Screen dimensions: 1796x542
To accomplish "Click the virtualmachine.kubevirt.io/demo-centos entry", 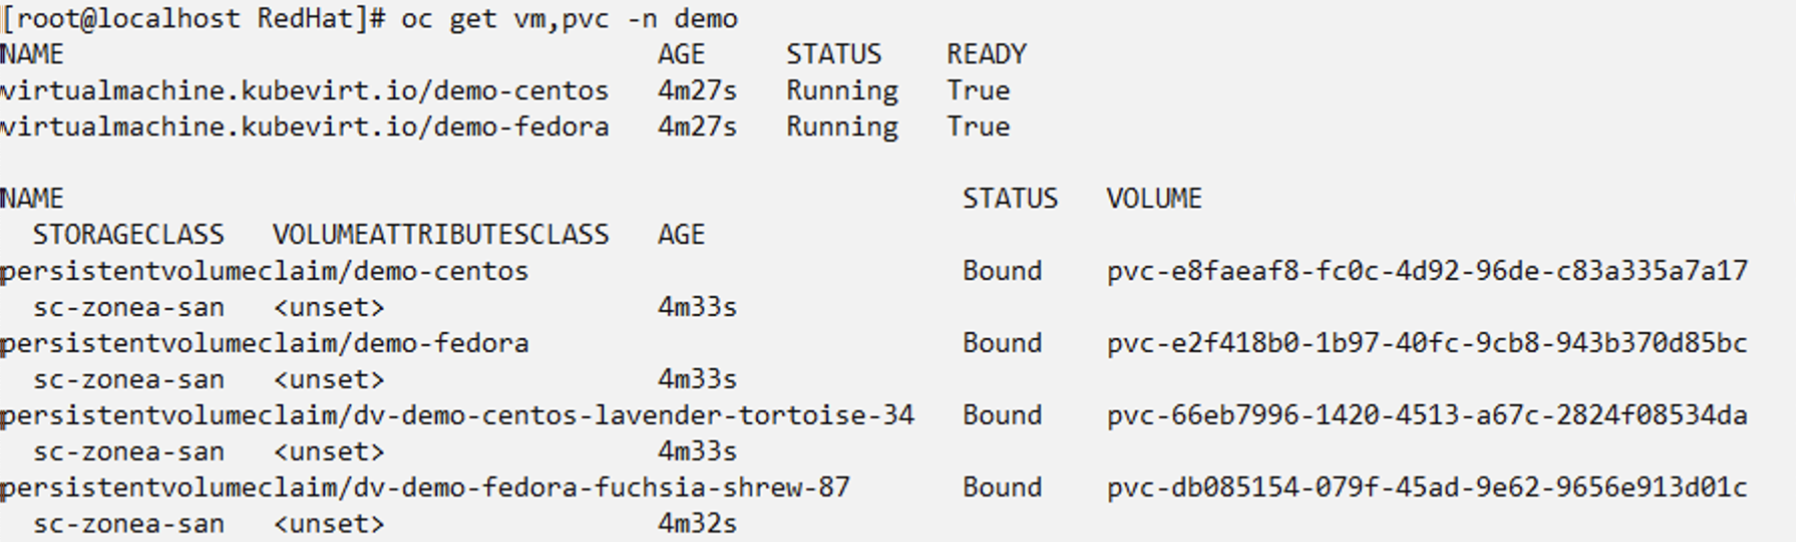I will (304, 91).
